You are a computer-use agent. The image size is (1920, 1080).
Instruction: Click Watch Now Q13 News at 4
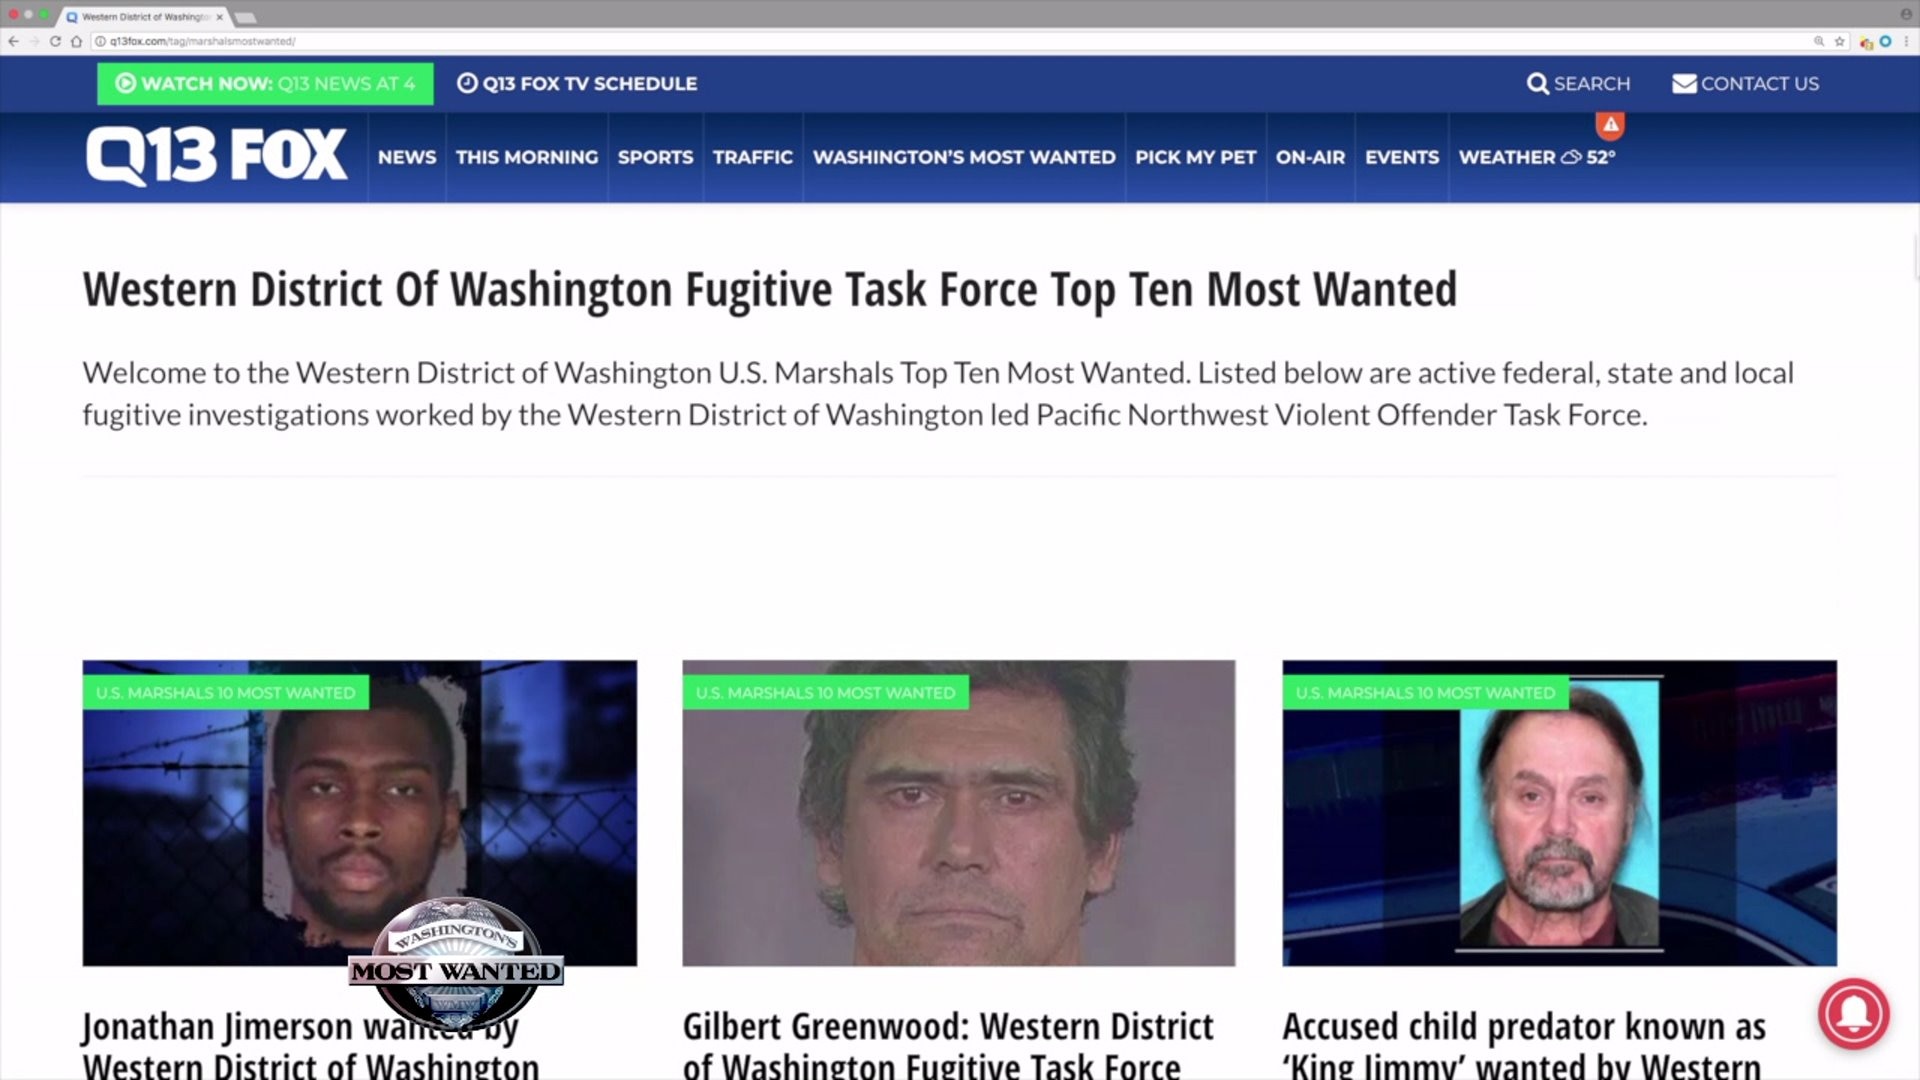coord(265,84)
